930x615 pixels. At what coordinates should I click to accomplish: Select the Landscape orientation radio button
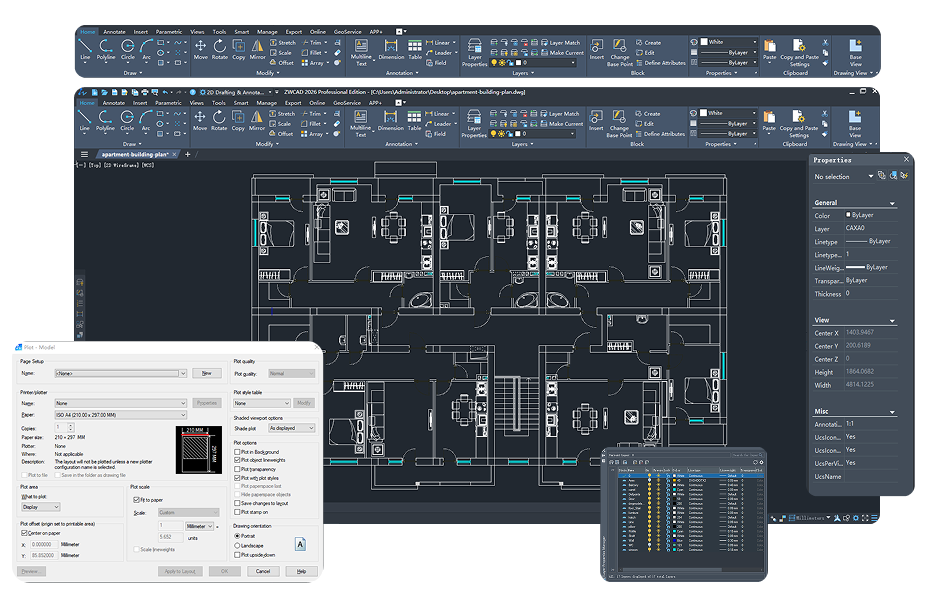pyautogui.click(x=237, y=546)
